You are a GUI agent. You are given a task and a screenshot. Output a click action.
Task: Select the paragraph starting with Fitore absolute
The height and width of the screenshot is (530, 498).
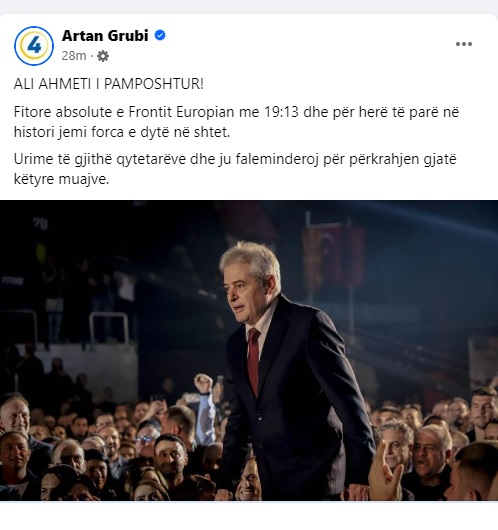(x=236, y=122)
